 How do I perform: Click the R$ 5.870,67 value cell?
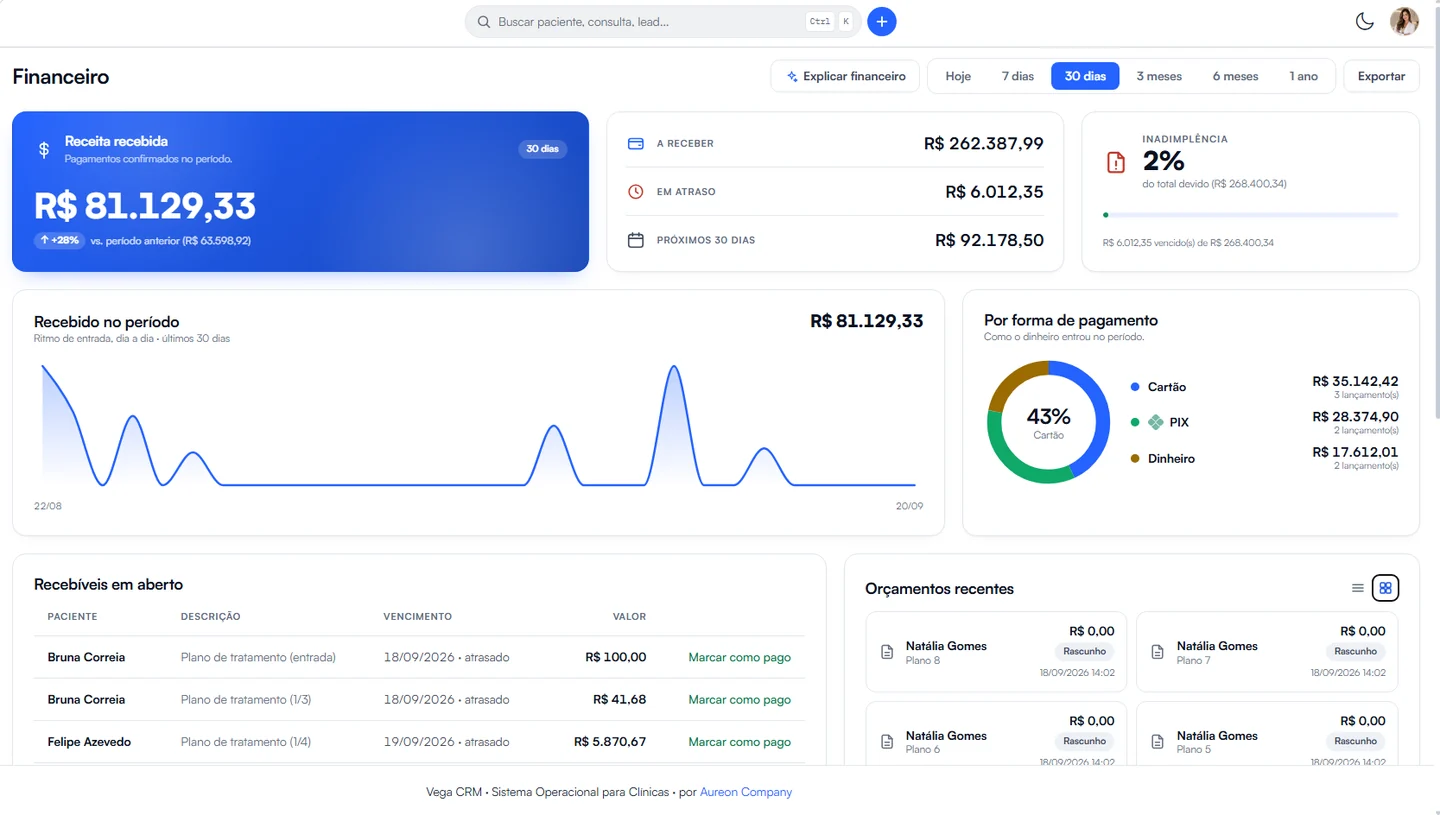610,741
